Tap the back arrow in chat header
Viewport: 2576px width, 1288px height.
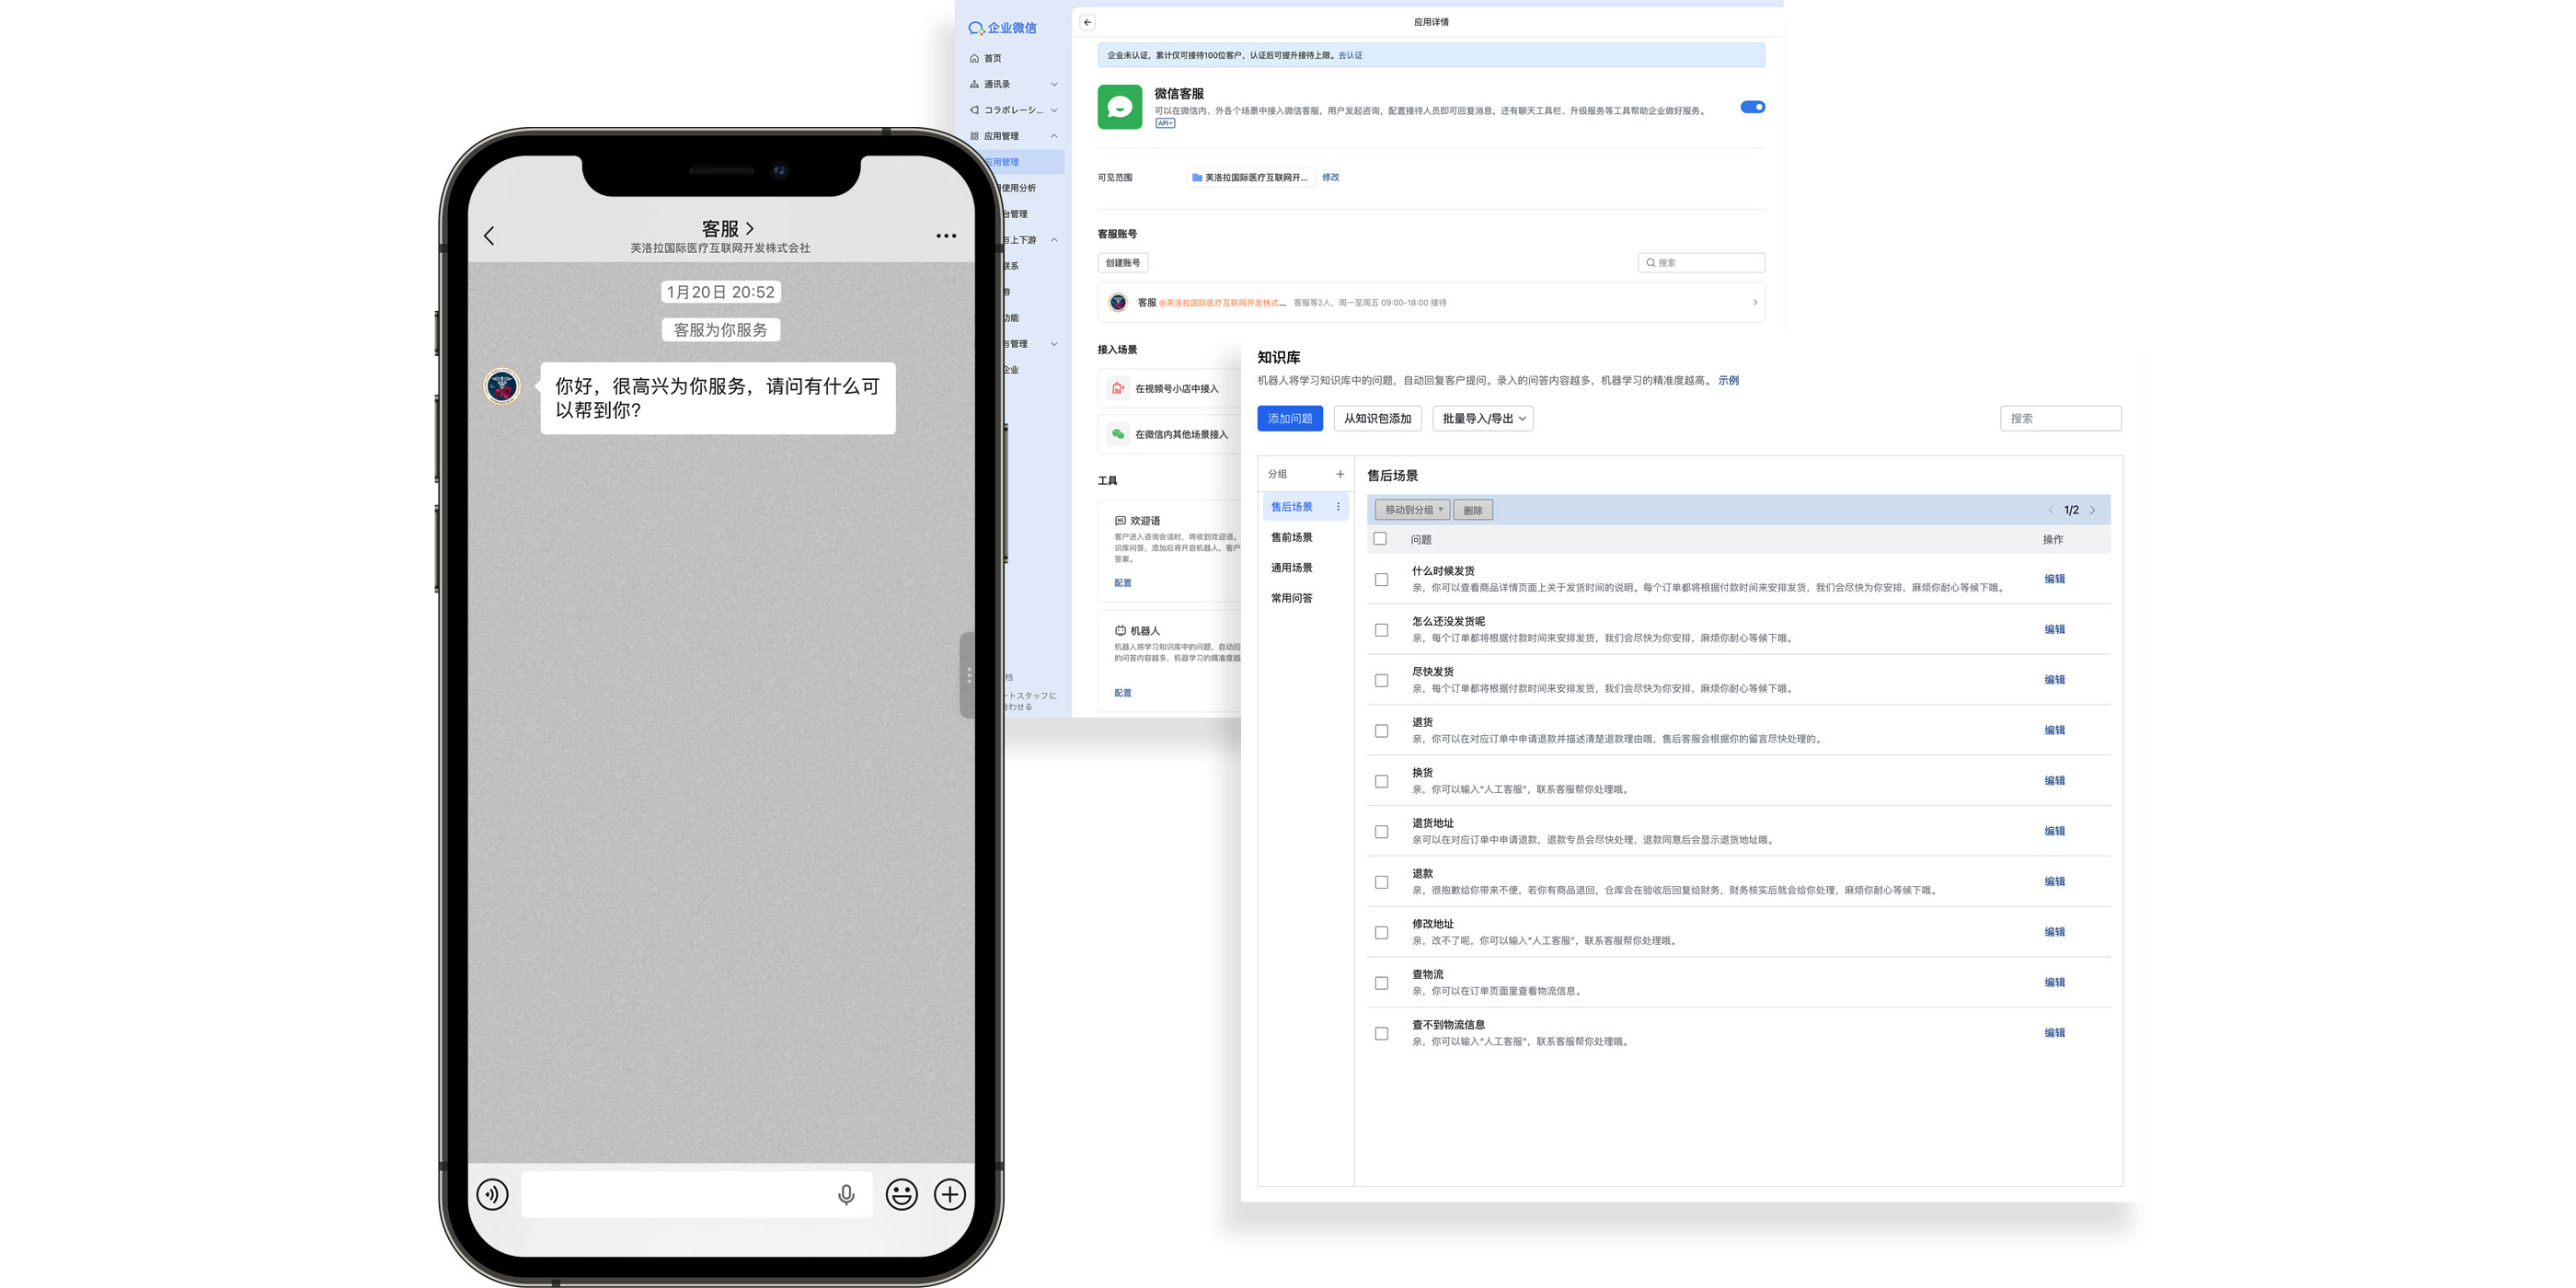[489, 236]
